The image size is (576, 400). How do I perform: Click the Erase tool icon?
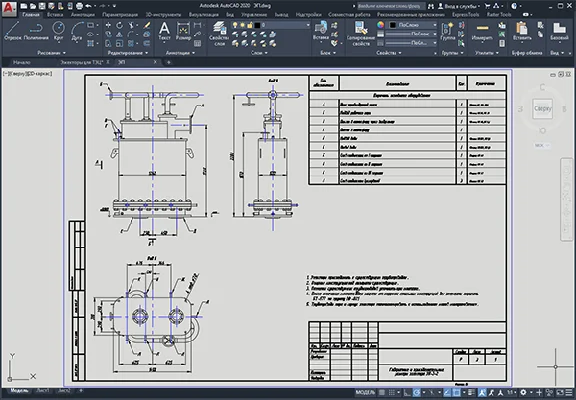click(x=147, y=25)
